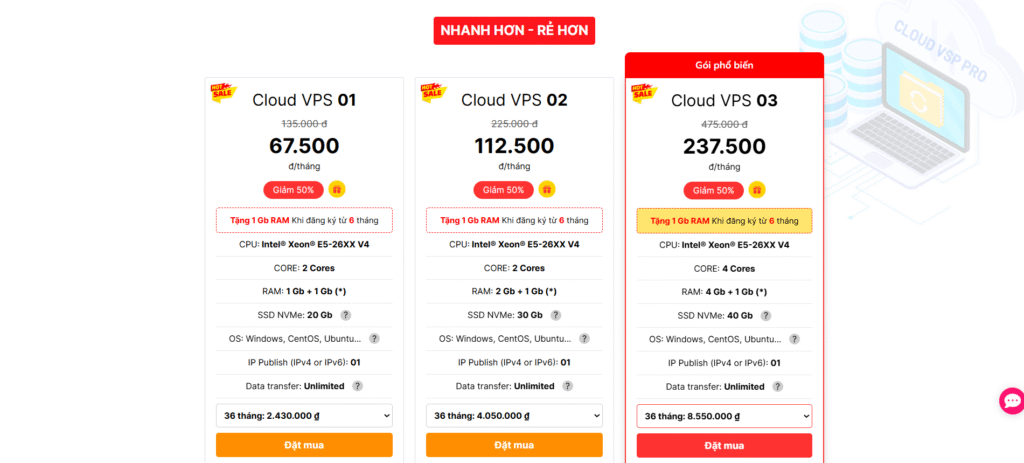This screenshot has height=463, width=1024.
Task: Click OS help icon in Cloud VPS 01
Action: click(x=374, y=339)
